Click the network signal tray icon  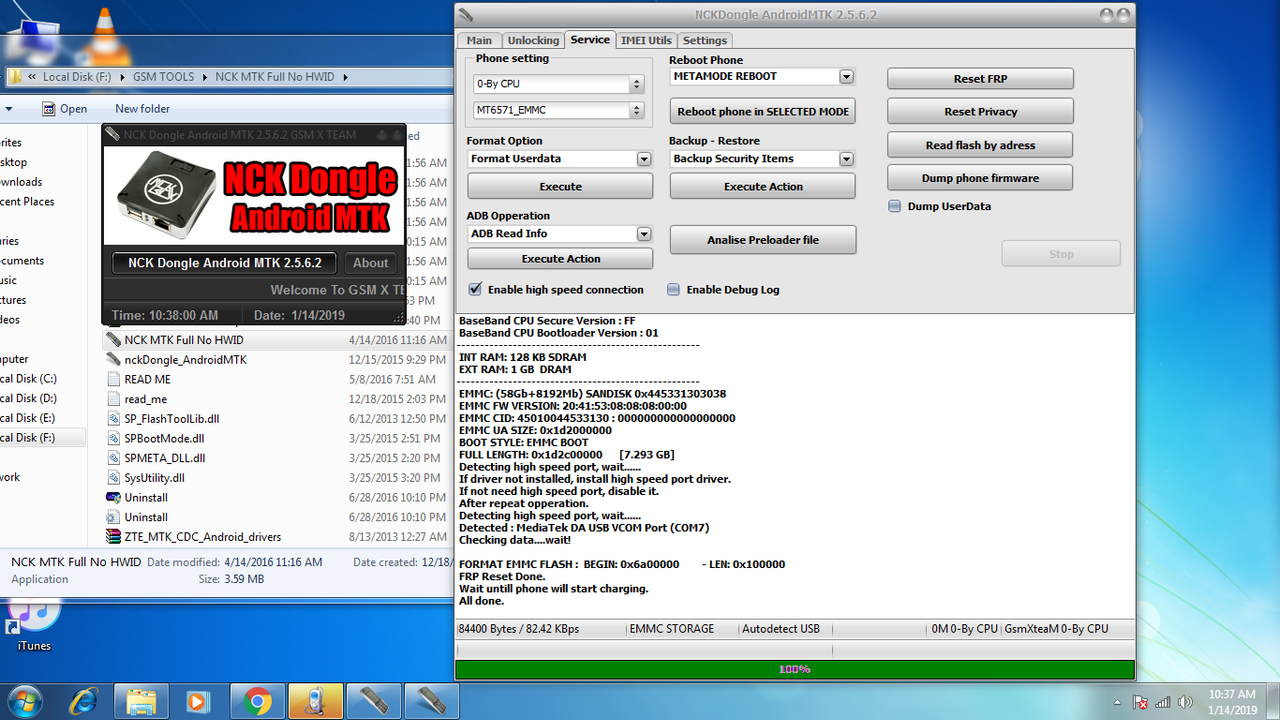1163,702
